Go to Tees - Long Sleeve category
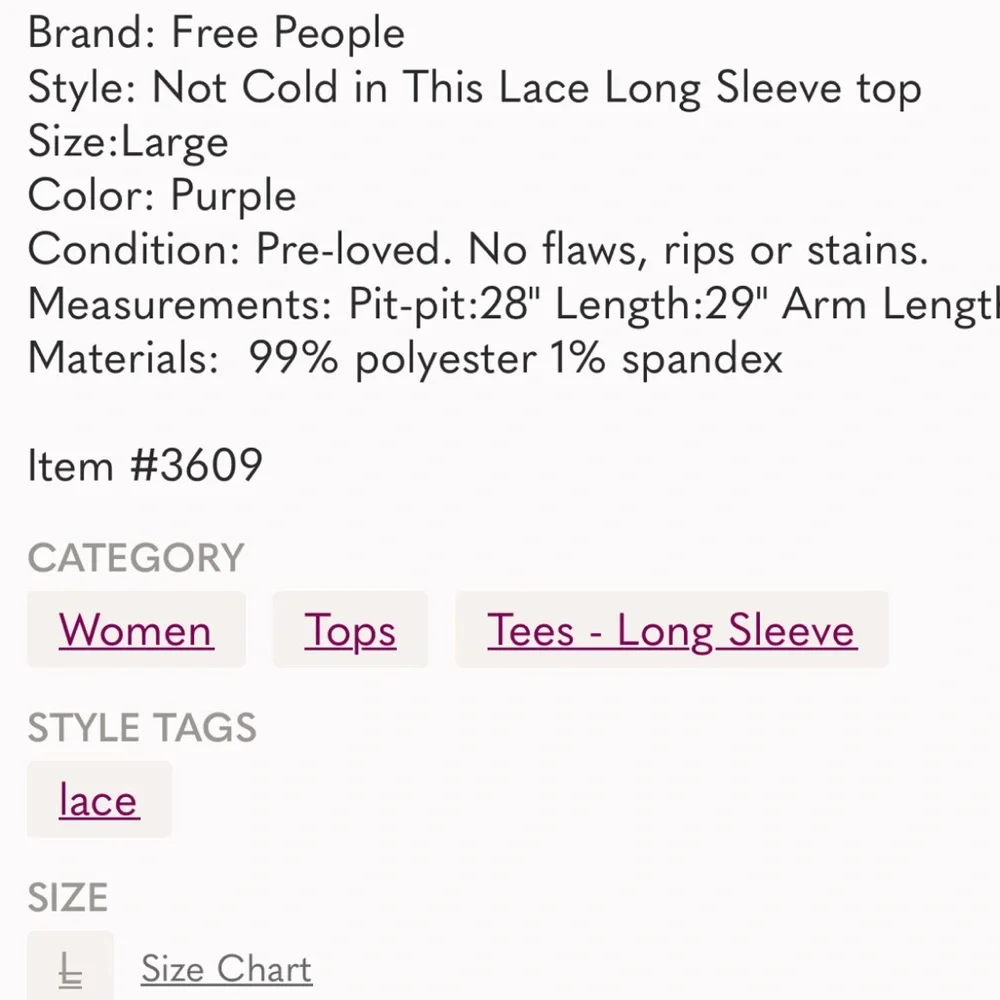Viewport: 1000px width, 1000px height. (671, 630)
